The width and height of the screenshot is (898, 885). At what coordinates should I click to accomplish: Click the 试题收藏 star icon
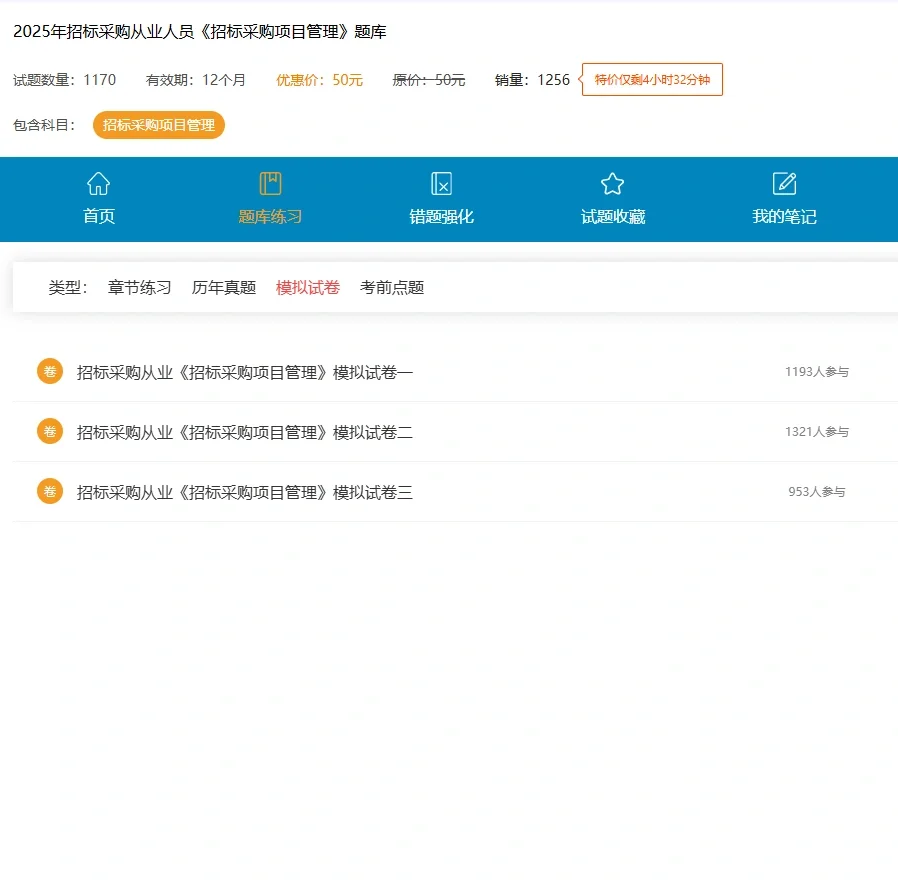(611, 183)
